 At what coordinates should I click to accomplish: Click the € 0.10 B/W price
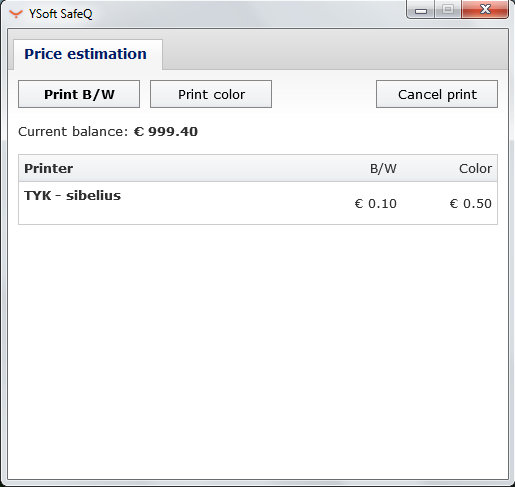pyautogui.click(x=376, y=203)
